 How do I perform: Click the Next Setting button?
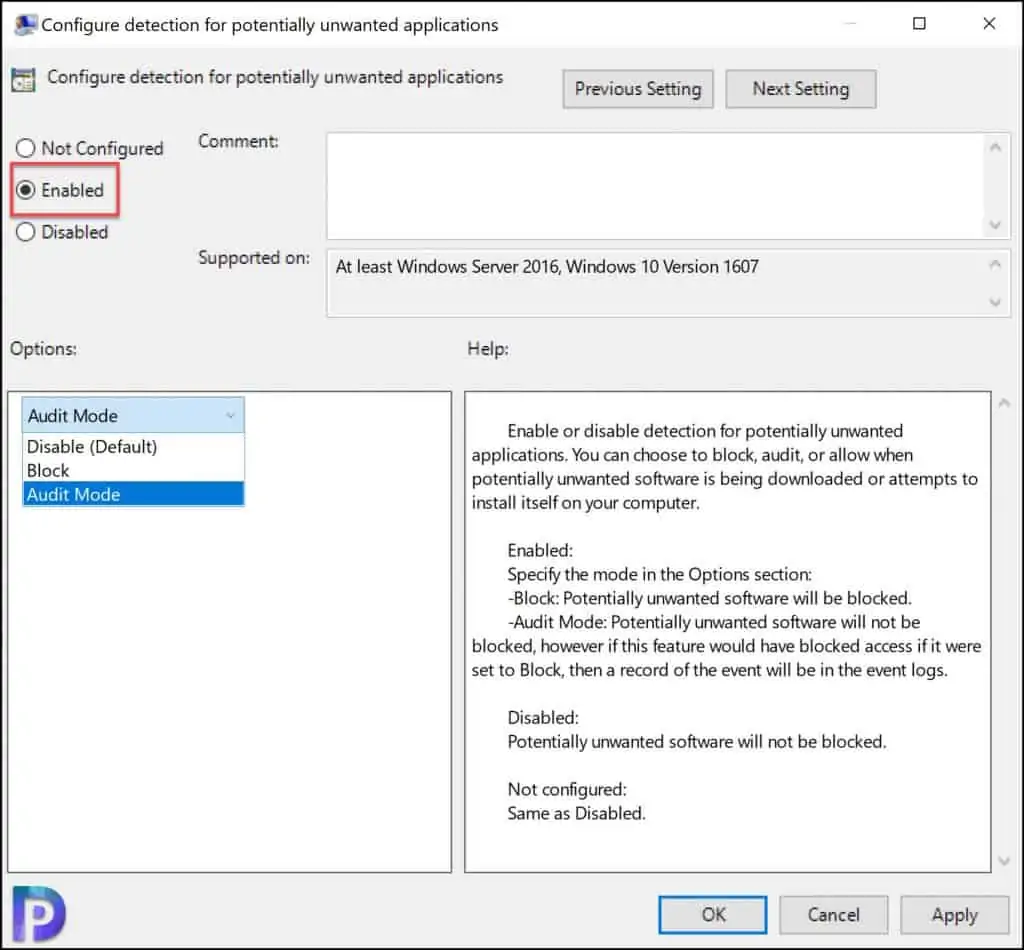pyautogui.click(x=801, y=89)
